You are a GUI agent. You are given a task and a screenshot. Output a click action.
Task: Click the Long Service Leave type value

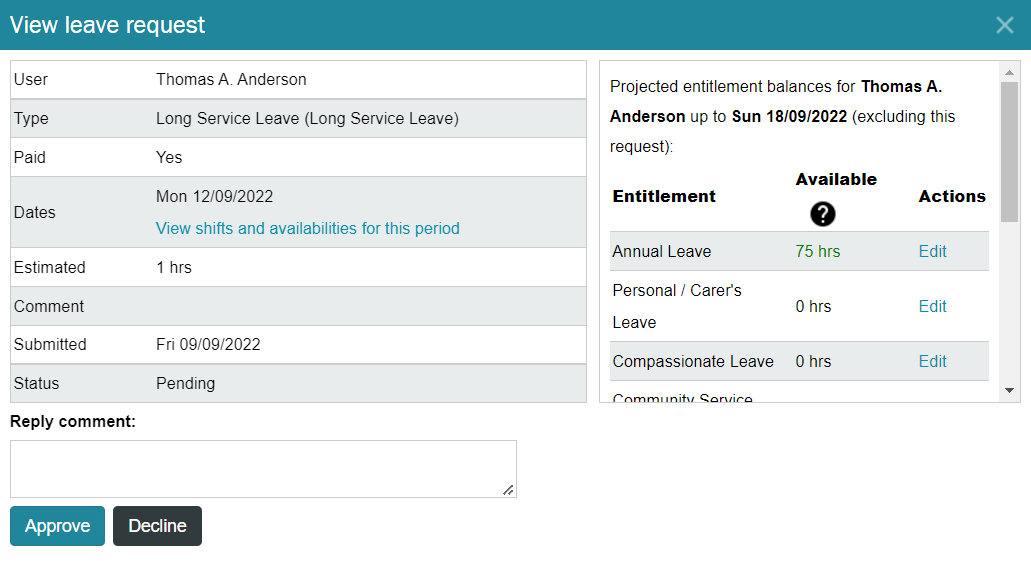tap(307, 118)
